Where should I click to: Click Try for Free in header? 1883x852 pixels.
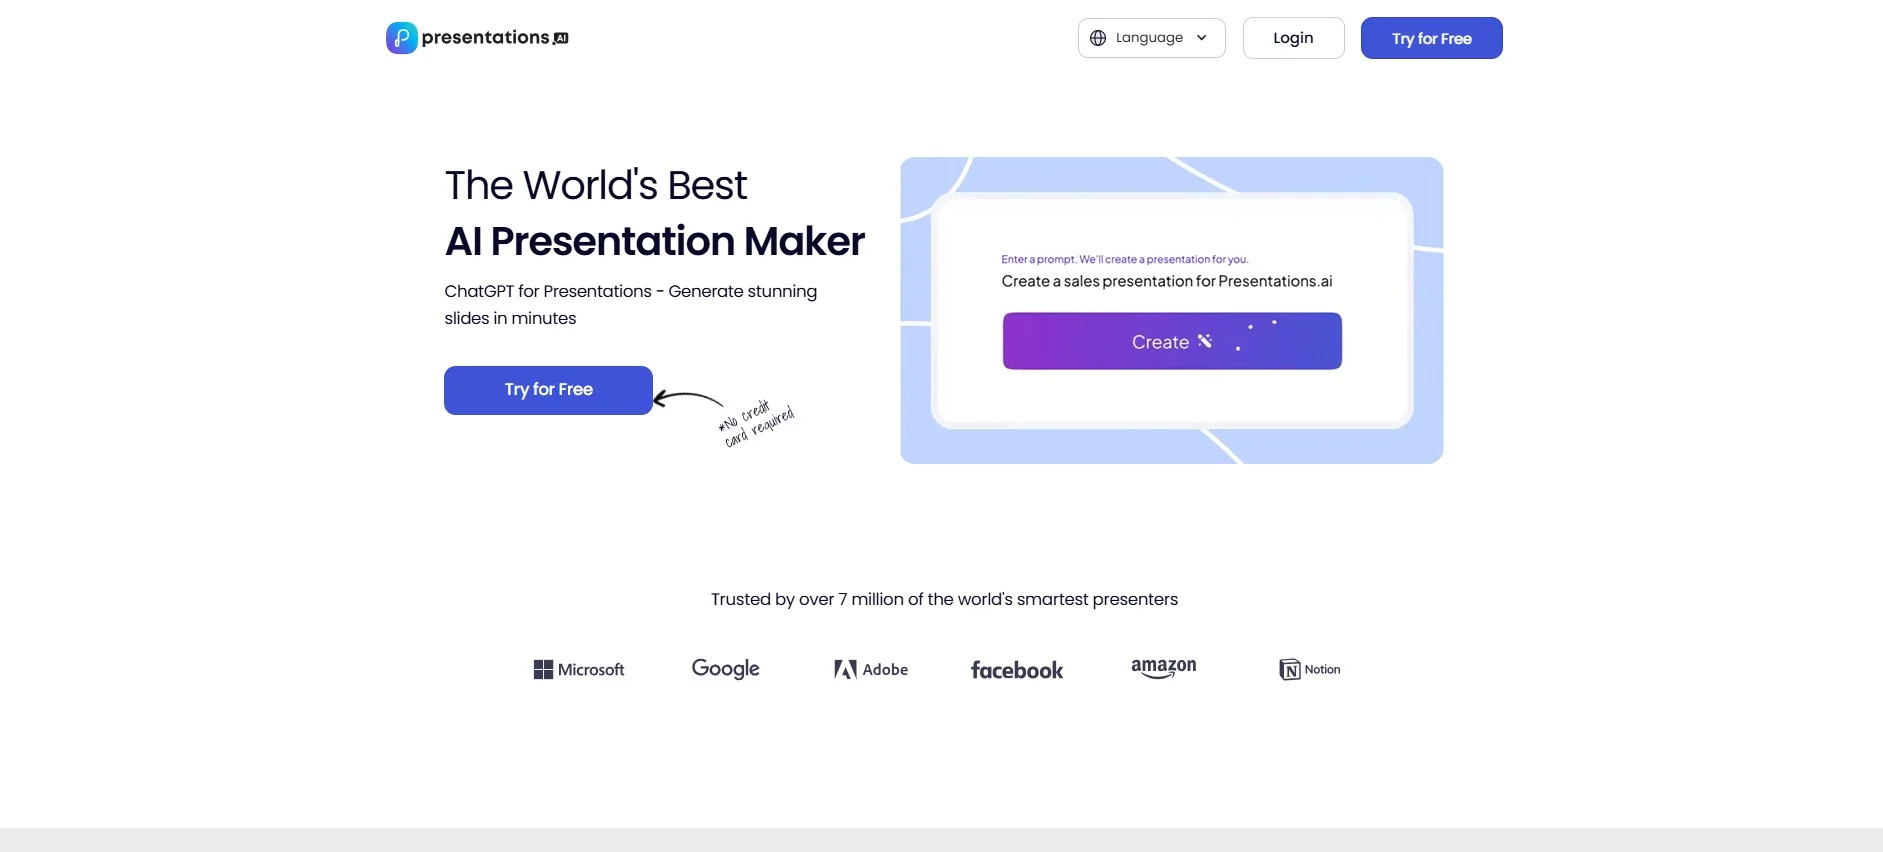coord(1431,38)
